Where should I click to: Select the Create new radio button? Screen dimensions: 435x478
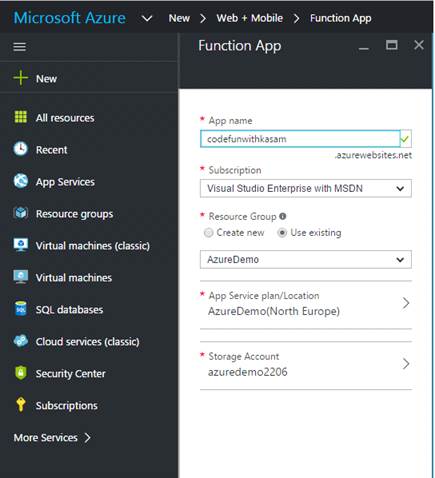tap(208, 233)
